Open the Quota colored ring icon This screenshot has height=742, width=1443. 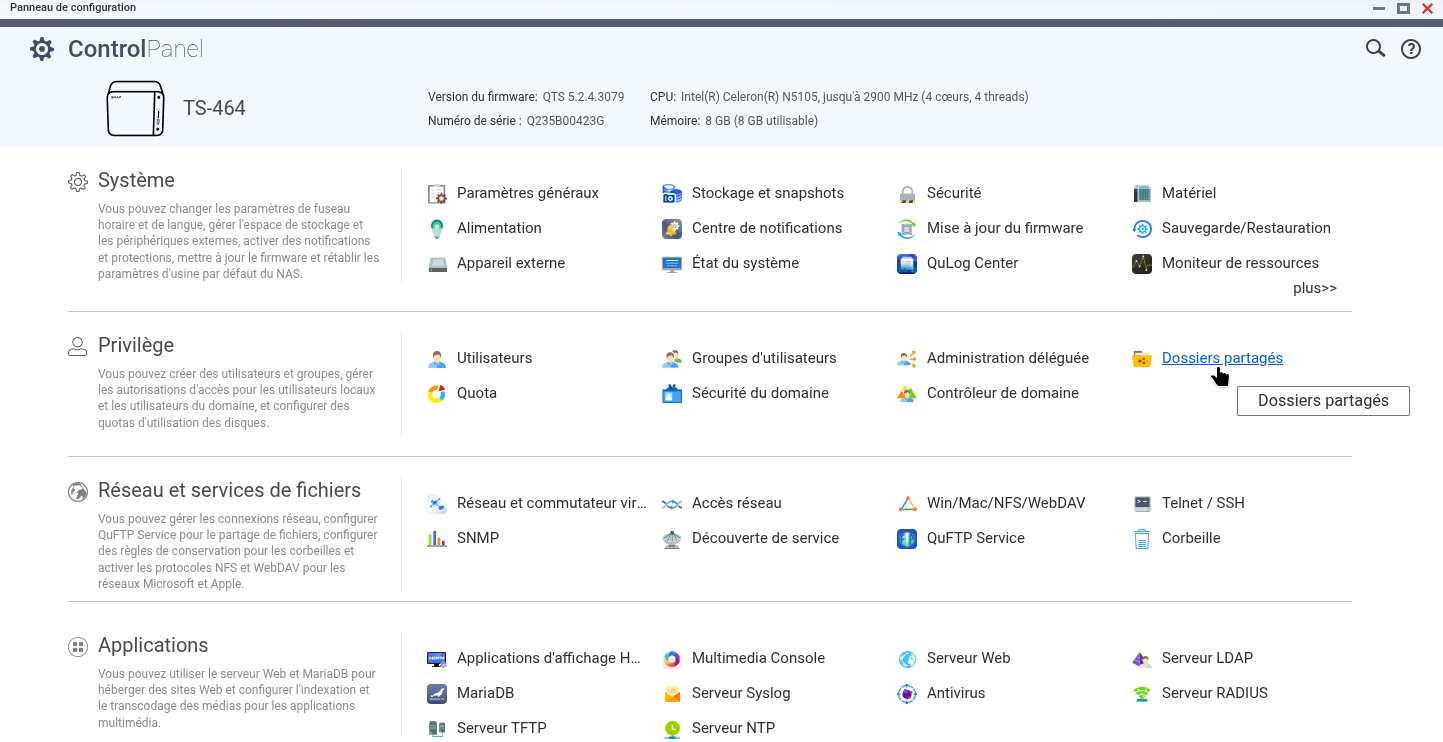click(x=437, y=393)
